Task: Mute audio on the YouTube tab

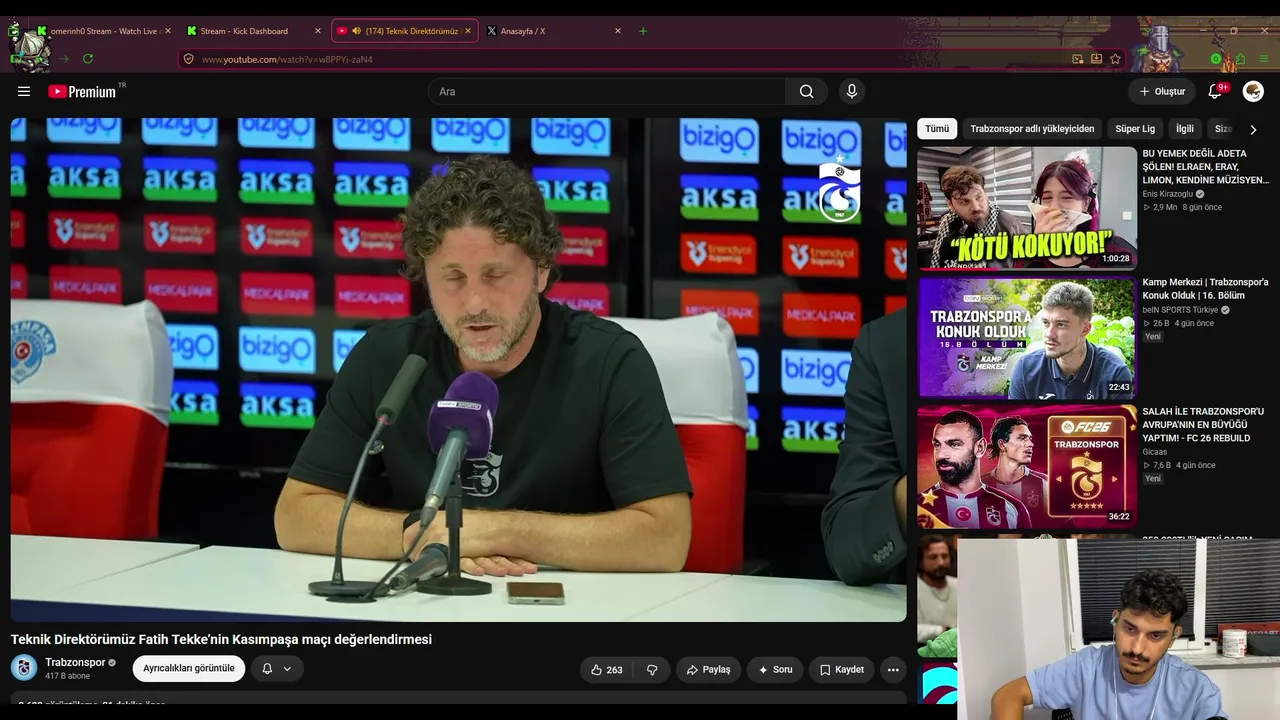Action: pyautogui.click(x=356, y=31)
